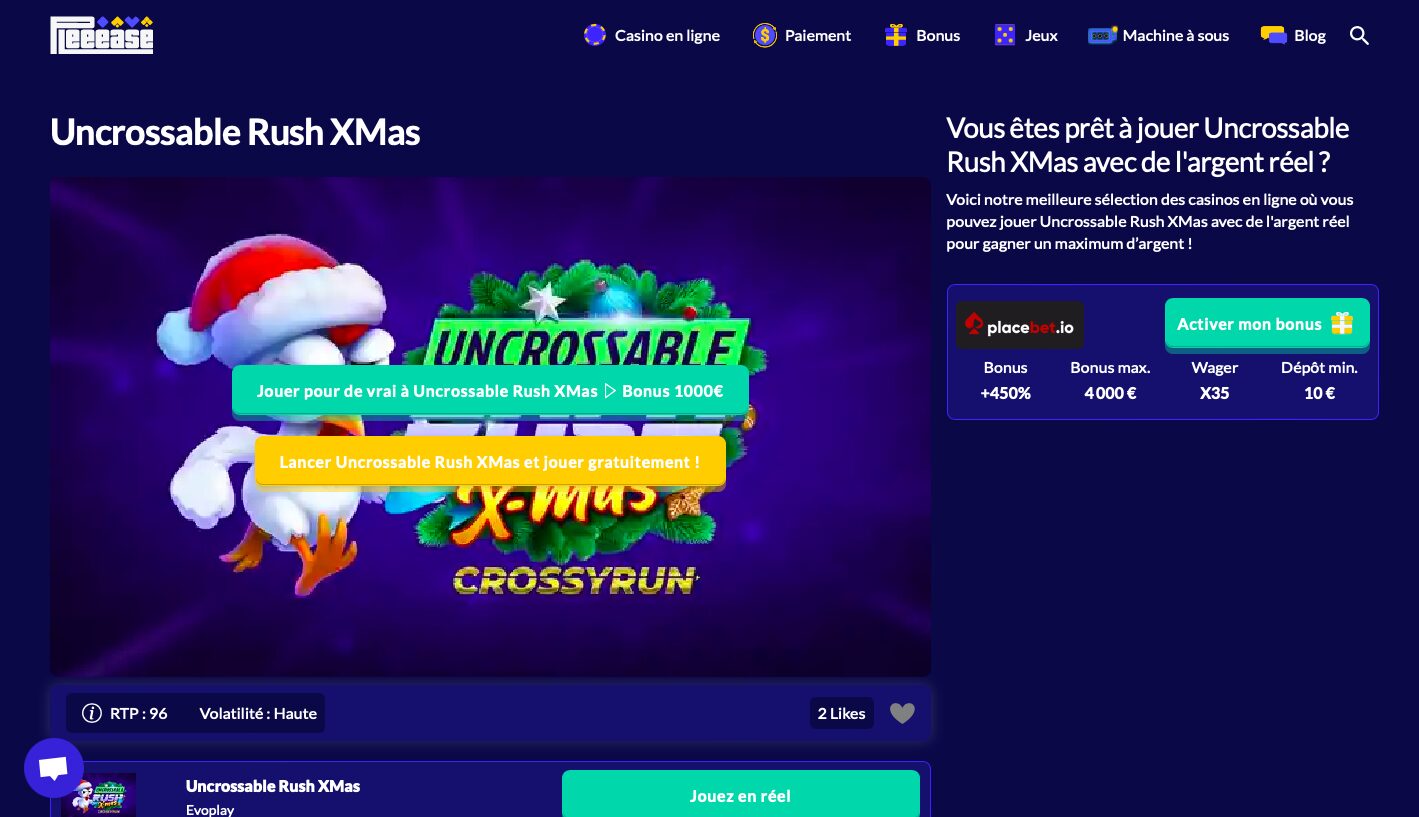Click the Pleeease site logo
The image size is (1419, 817).
click(102, 35)
